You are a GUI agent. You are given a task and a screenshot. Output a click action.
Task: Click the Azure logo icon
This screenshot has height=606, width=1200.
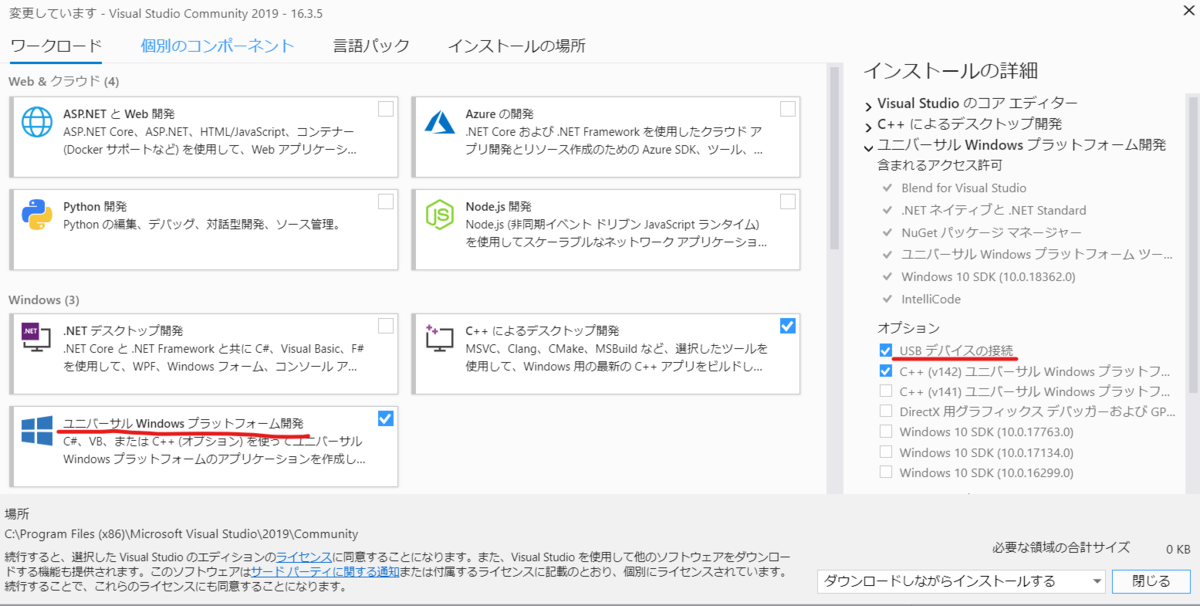[440, 123]
